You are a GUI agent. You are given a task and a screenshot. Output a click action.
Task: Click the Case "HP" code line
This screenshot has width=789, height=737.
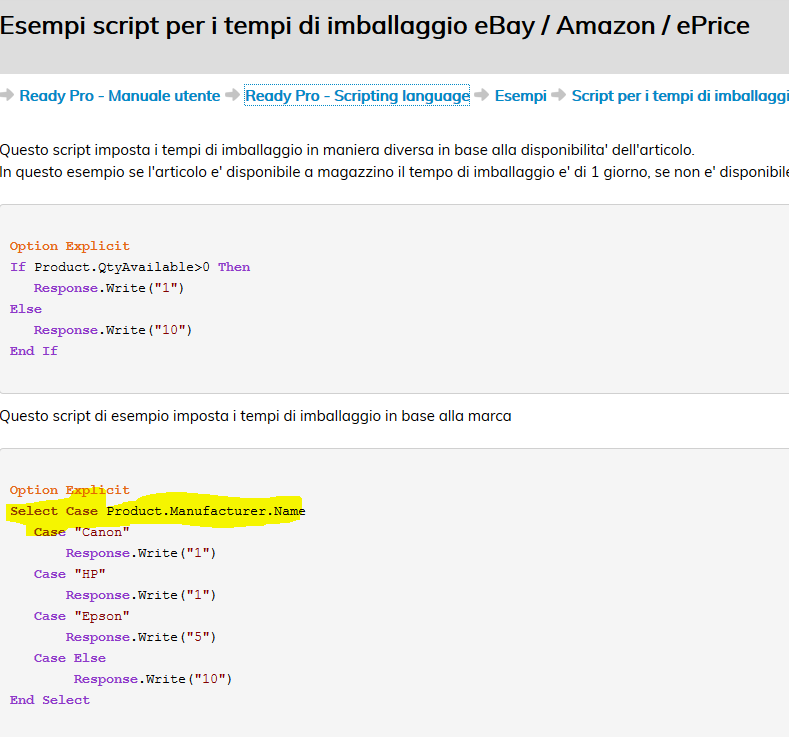click(70, 574)
